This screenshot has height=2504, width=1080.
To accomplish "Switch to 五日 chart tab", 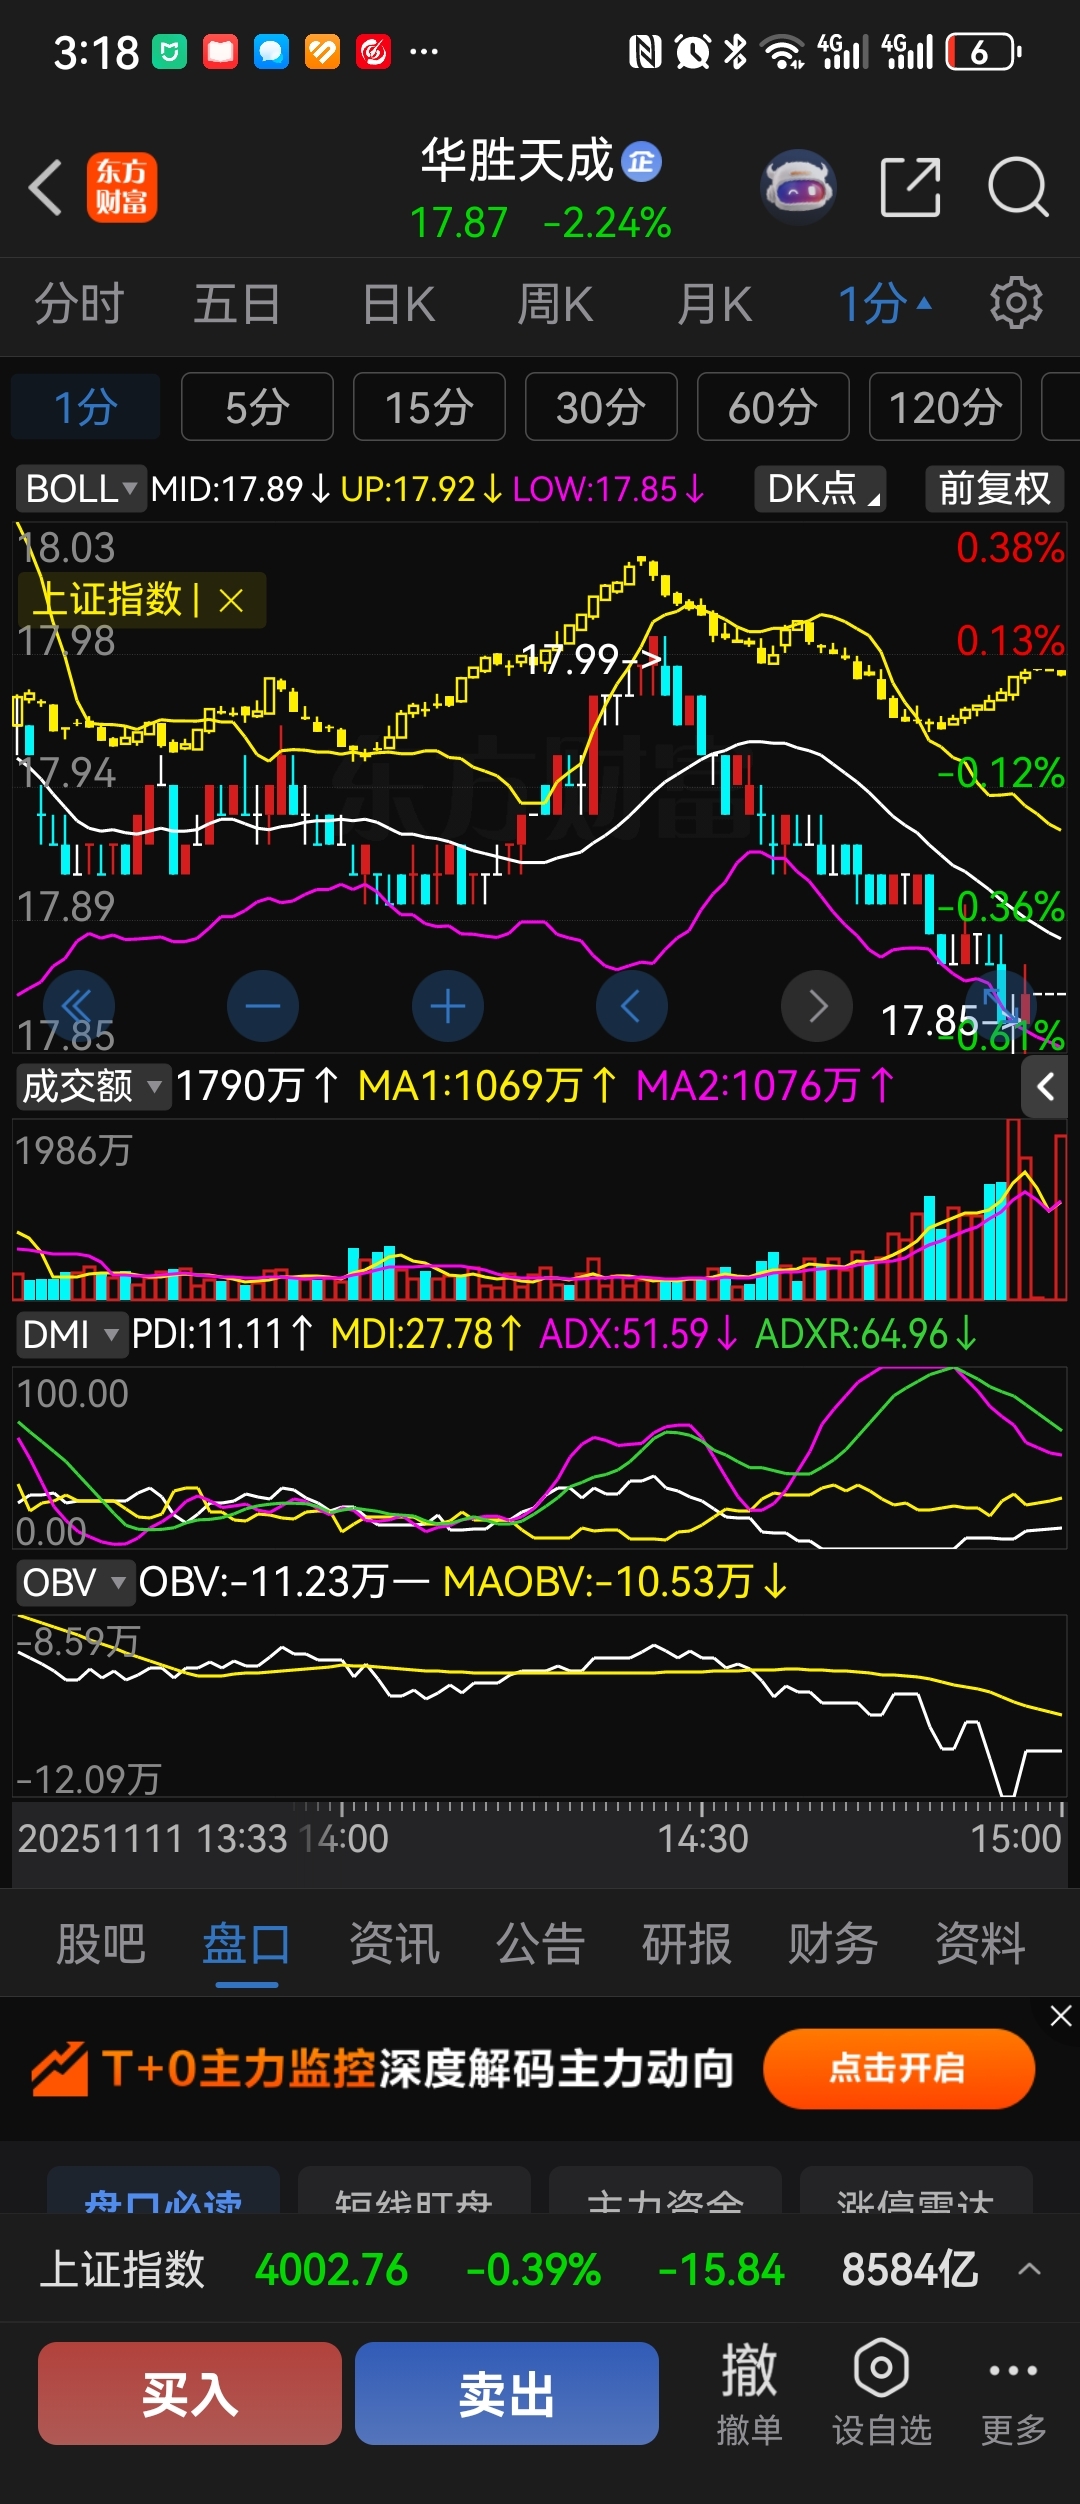I will coord(237,303).
